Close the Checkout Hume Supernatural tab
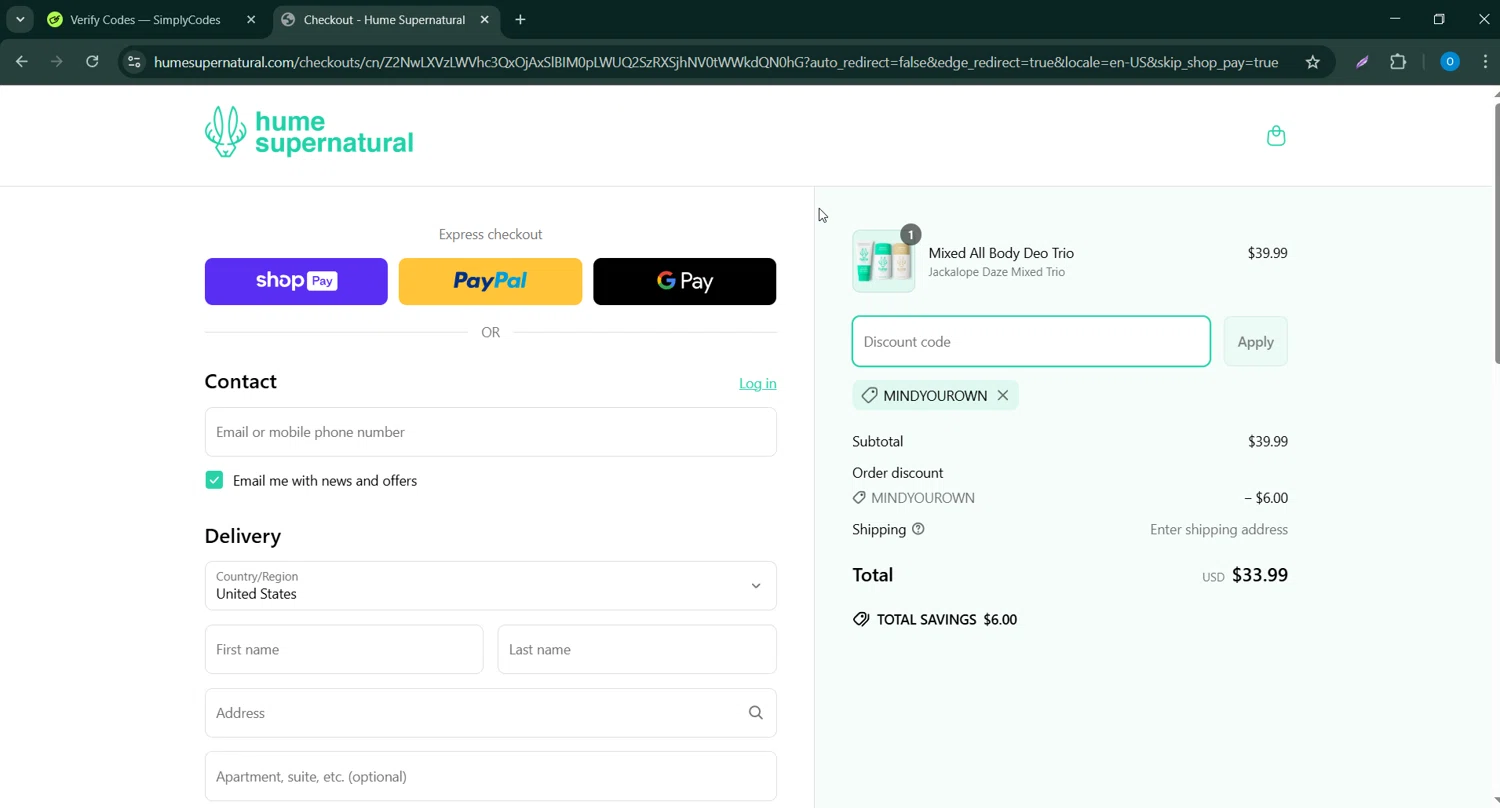 click(485, 20)
